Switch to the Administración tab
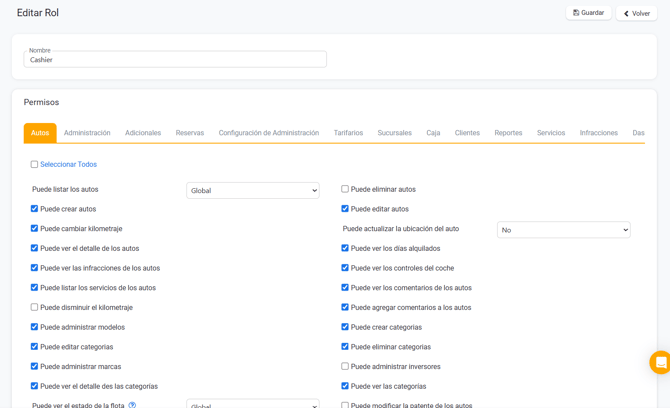The width and height of the screenshot is (670, 408). click(x=87, y=133)
